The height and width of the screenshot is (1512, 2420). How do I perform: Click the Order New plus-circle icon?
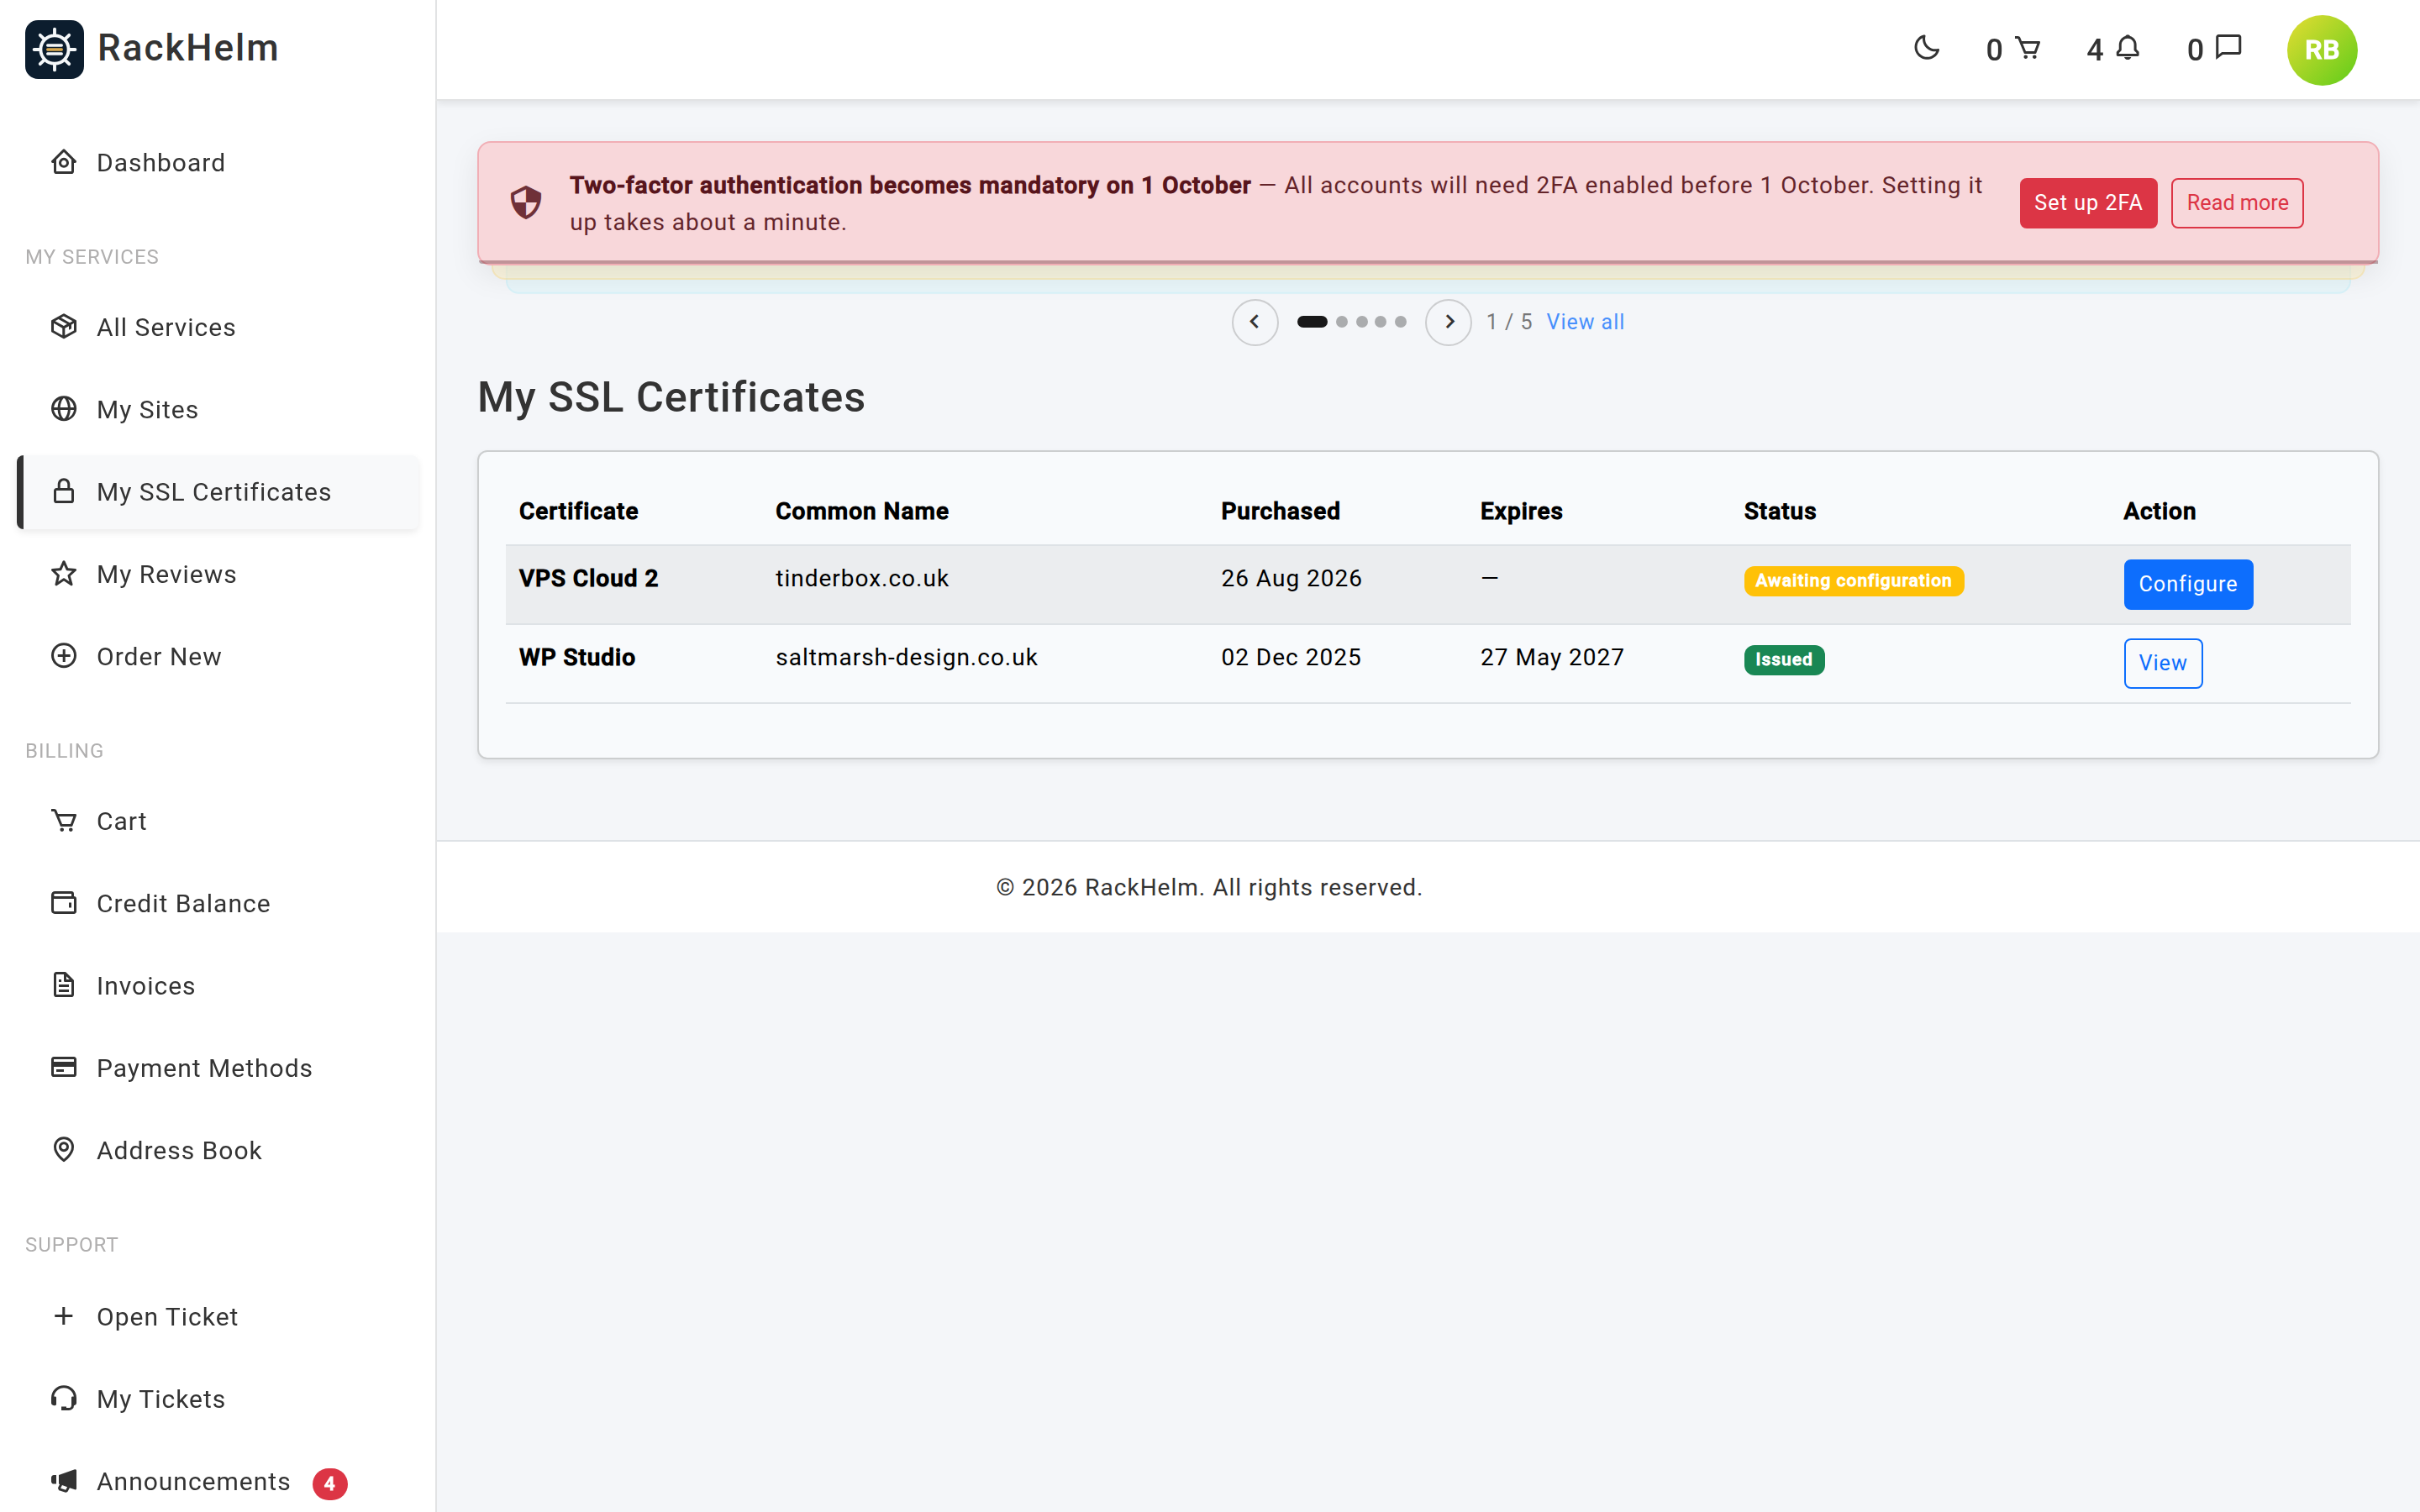tap(64, 656)
